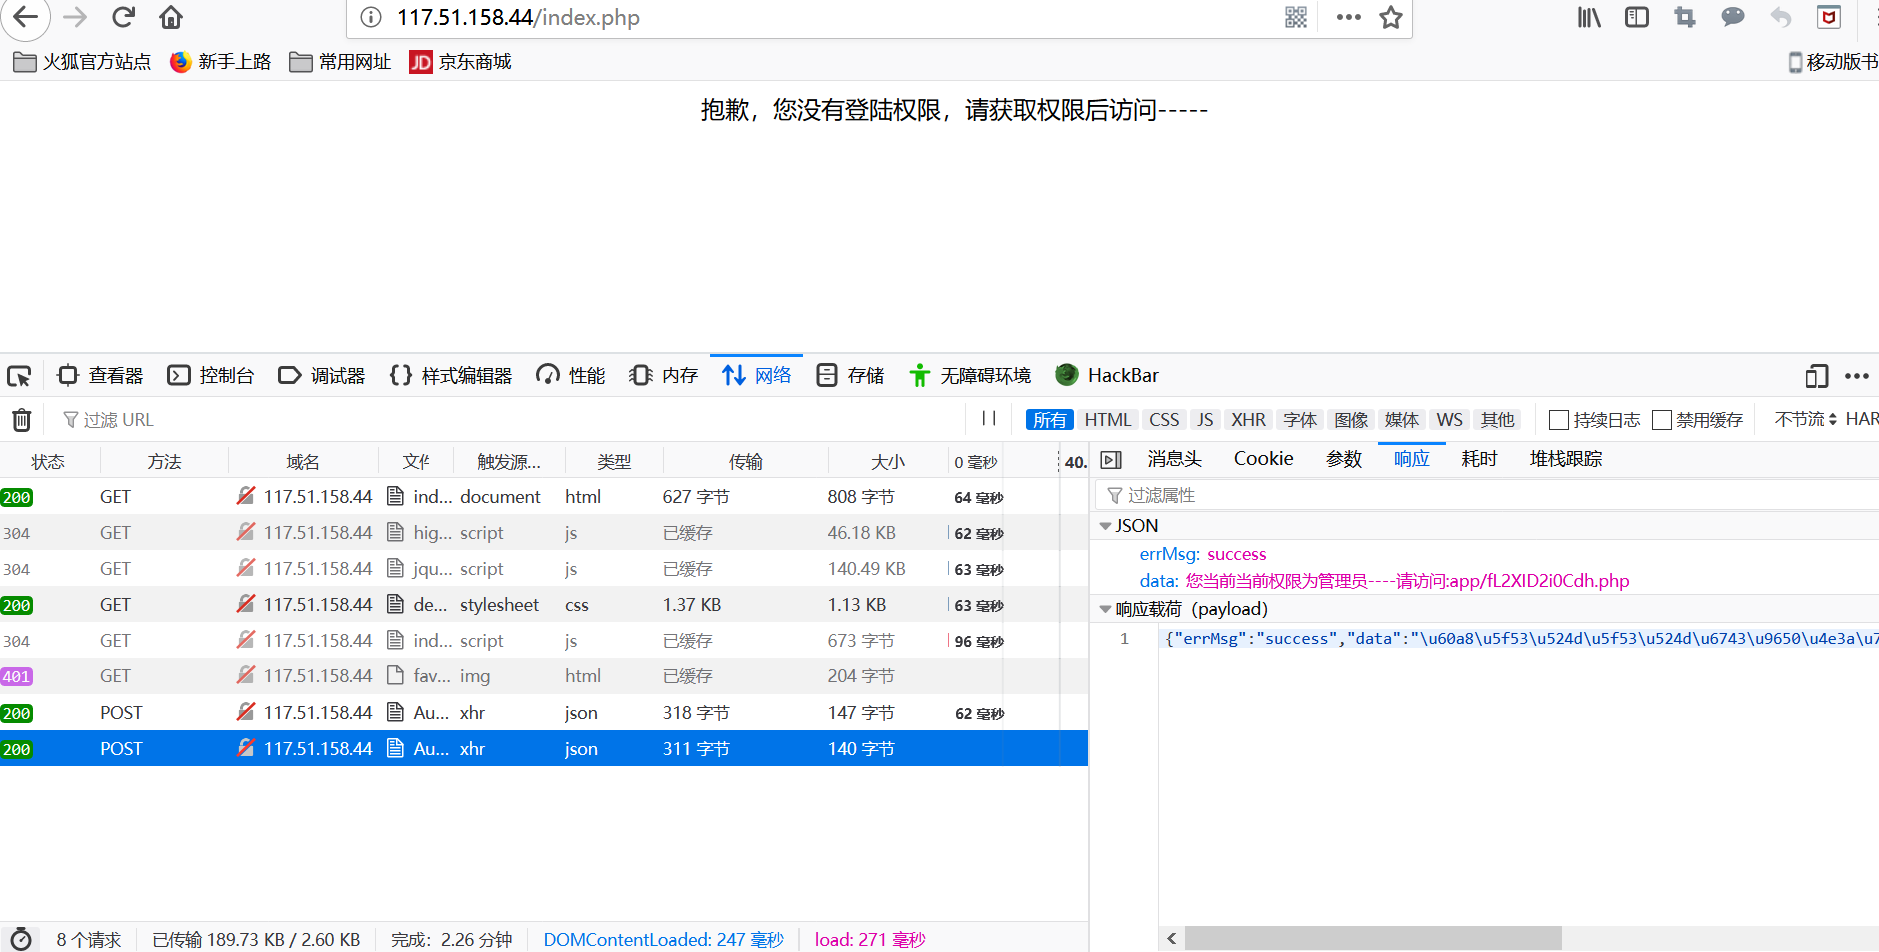
Task: Collapse the JSON response section
Action: (1105, 525)
